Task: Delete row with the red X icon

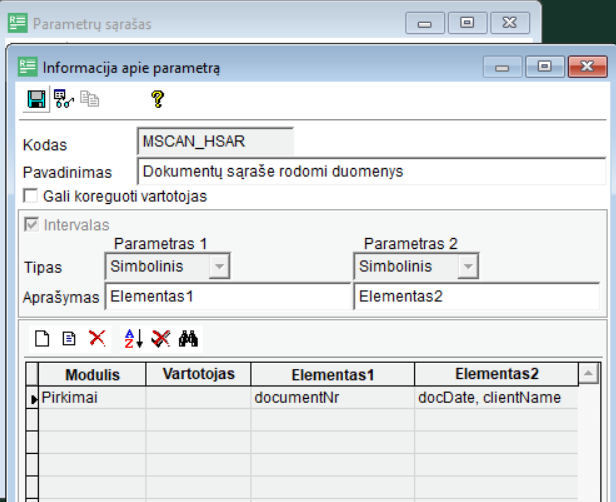Action: (97, 338)
